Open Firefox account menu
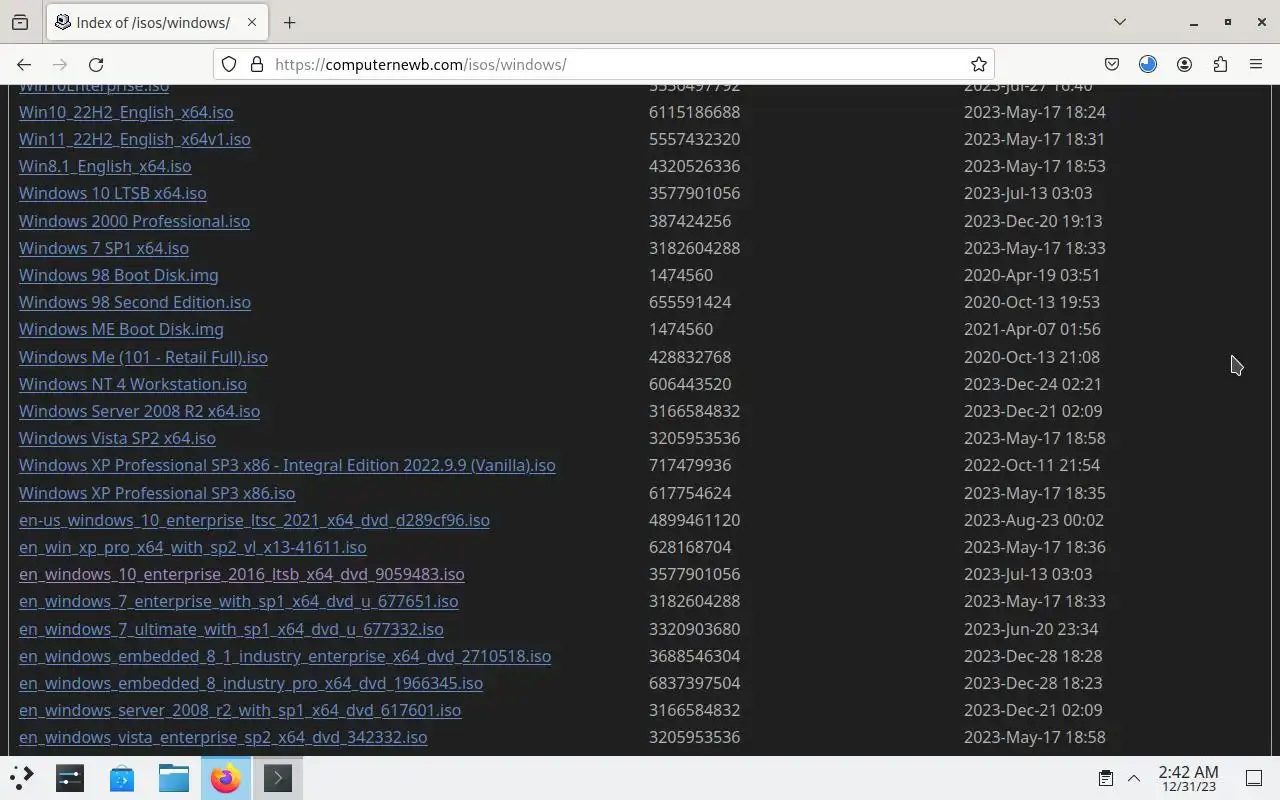The image size is (1280, 800). (1184, 64)
